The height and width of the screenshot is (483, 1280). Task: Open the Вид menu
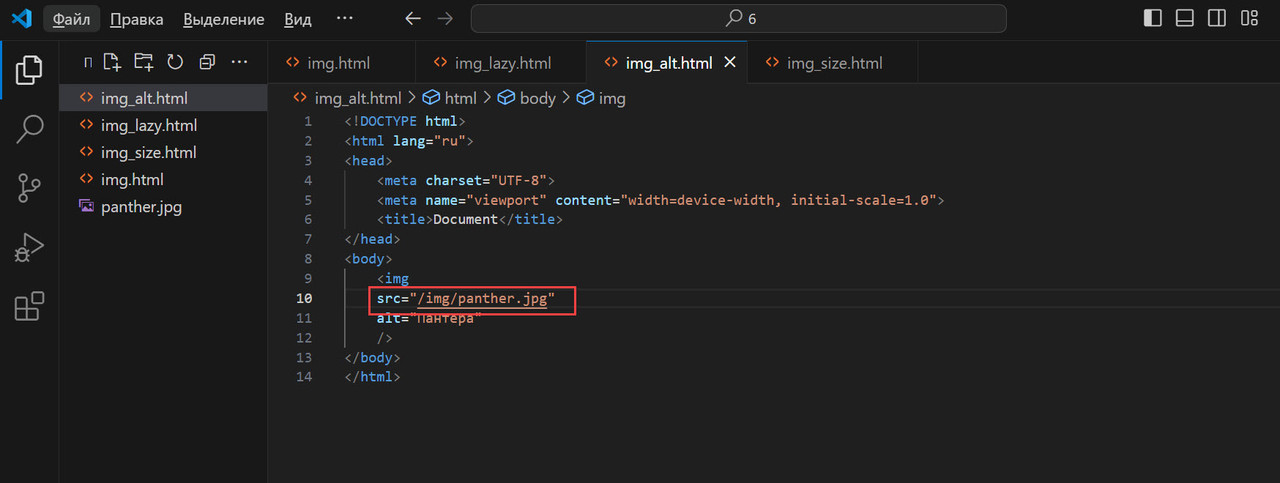point(297,19)
